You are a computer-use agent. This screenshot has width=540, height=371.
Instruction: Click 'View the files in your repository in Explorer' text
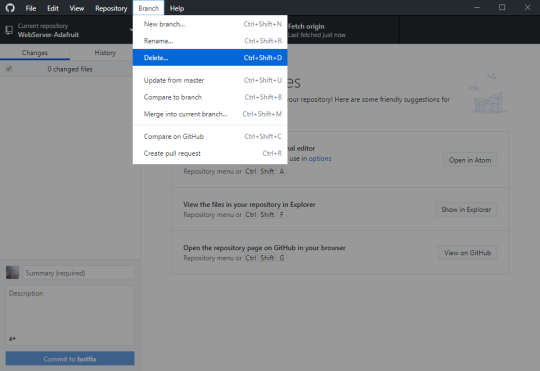(x=249, y=205)
